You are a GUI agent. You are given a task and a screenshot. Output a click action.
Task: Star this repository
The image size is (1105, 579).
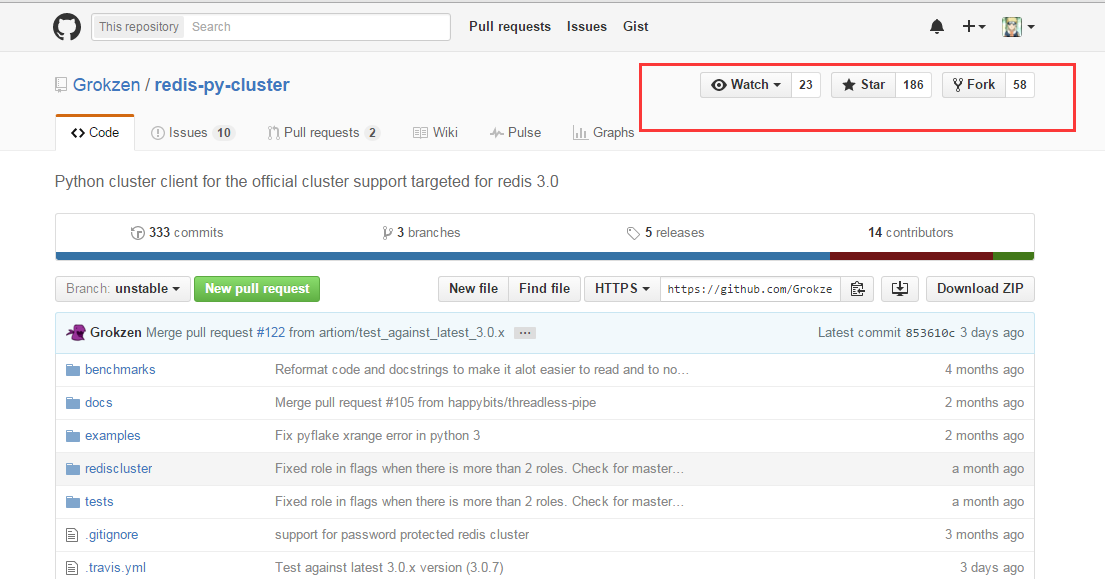point(863,85)
